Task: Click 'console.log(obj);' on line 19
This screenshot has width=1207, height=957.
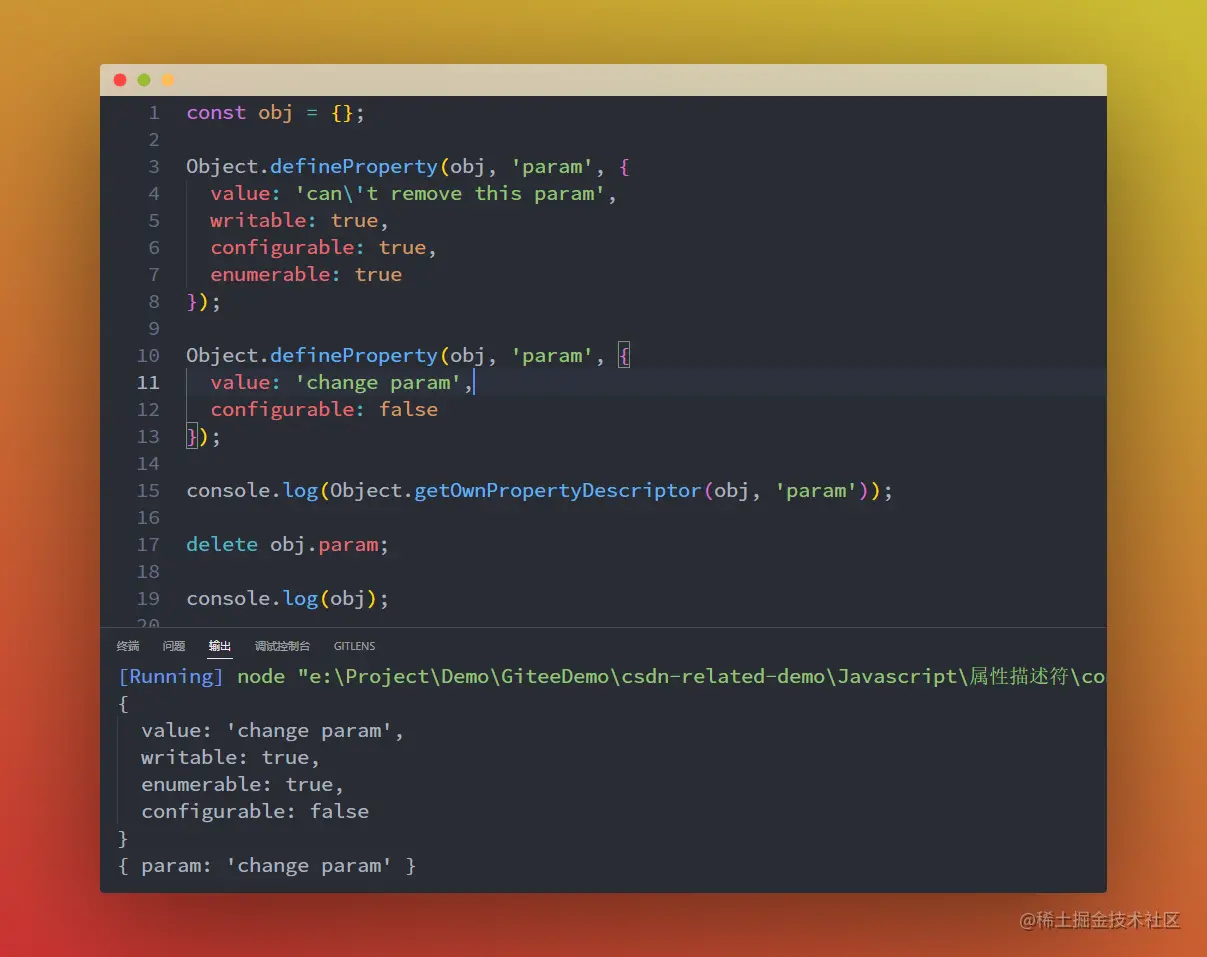Action: [287, 599]
